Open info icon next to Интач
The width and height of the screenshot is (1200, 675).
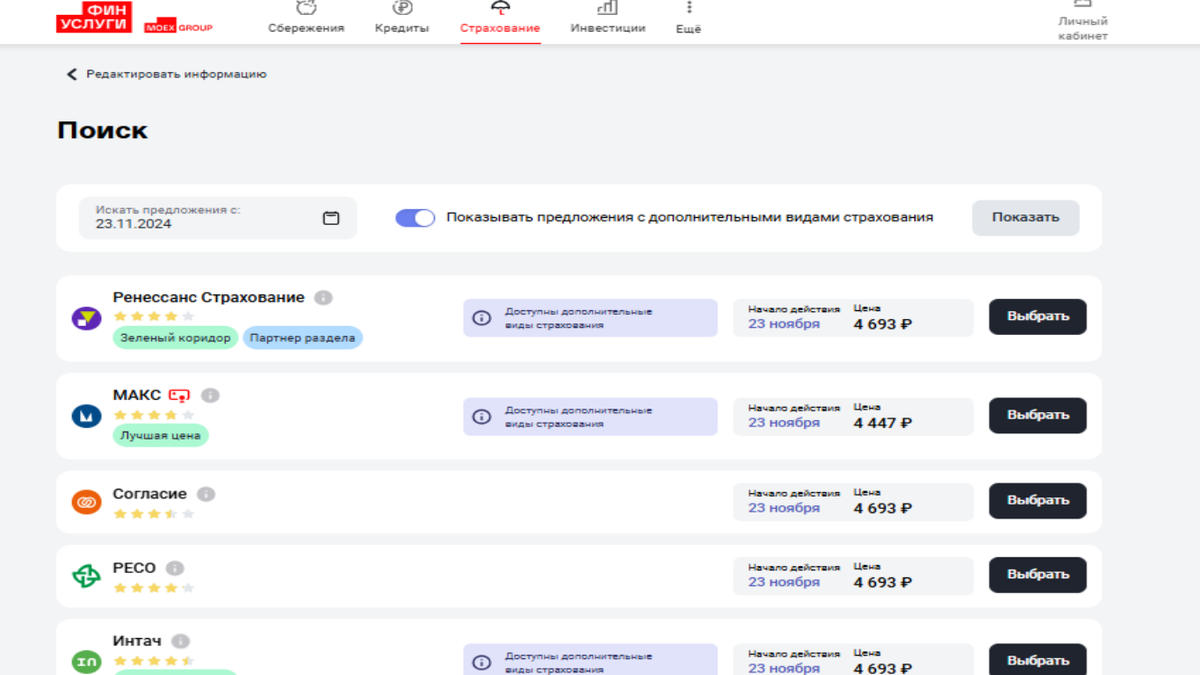pos(180,641)
